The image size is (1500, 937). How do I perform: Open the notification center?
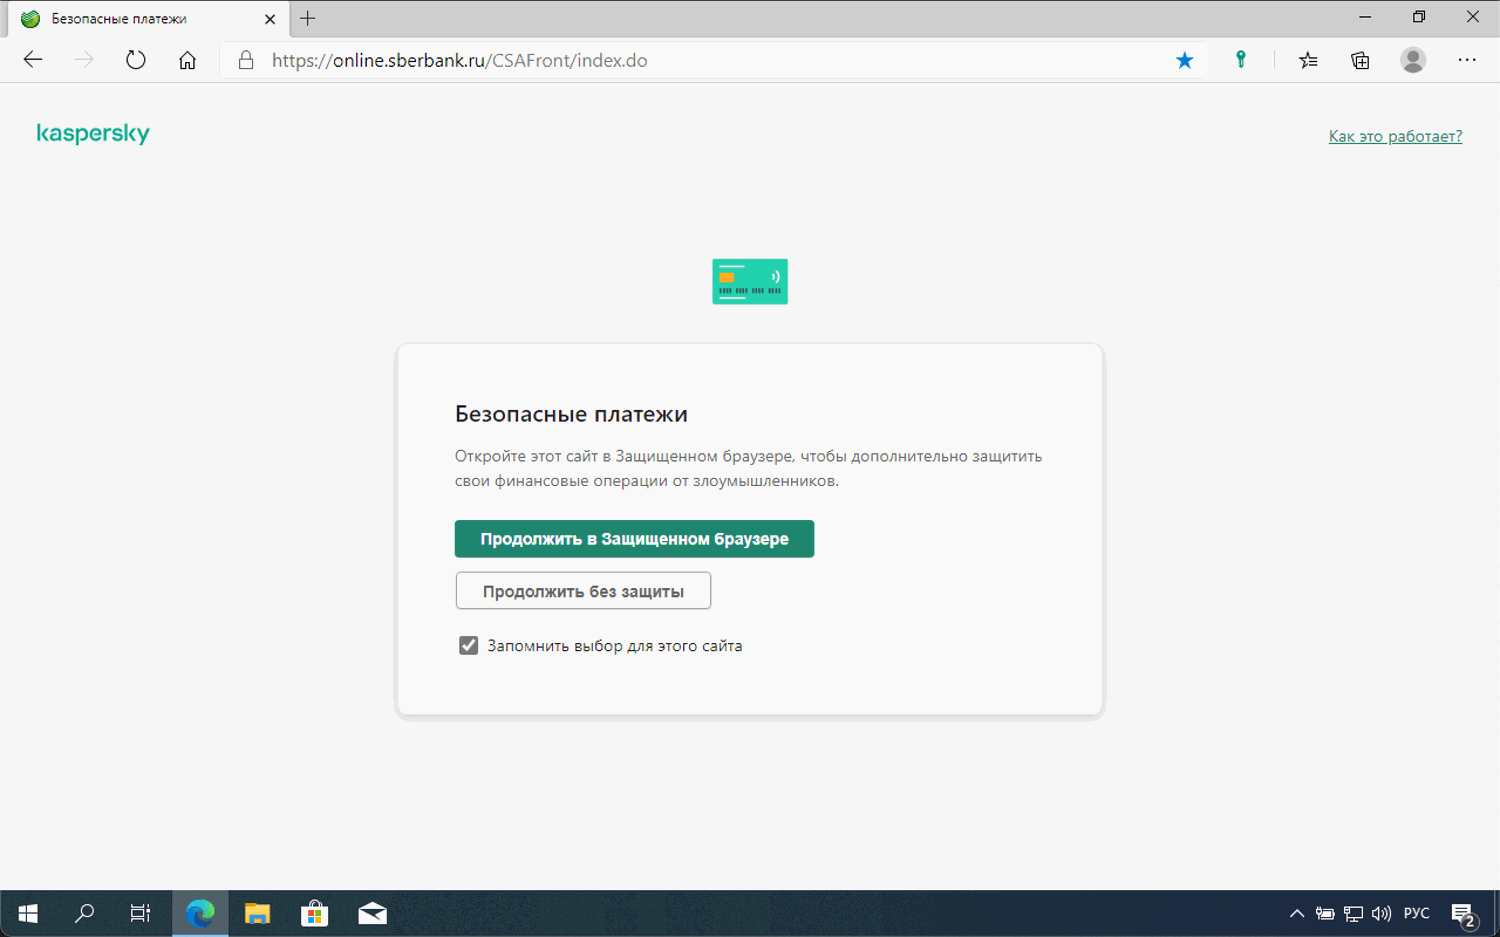1464,914
